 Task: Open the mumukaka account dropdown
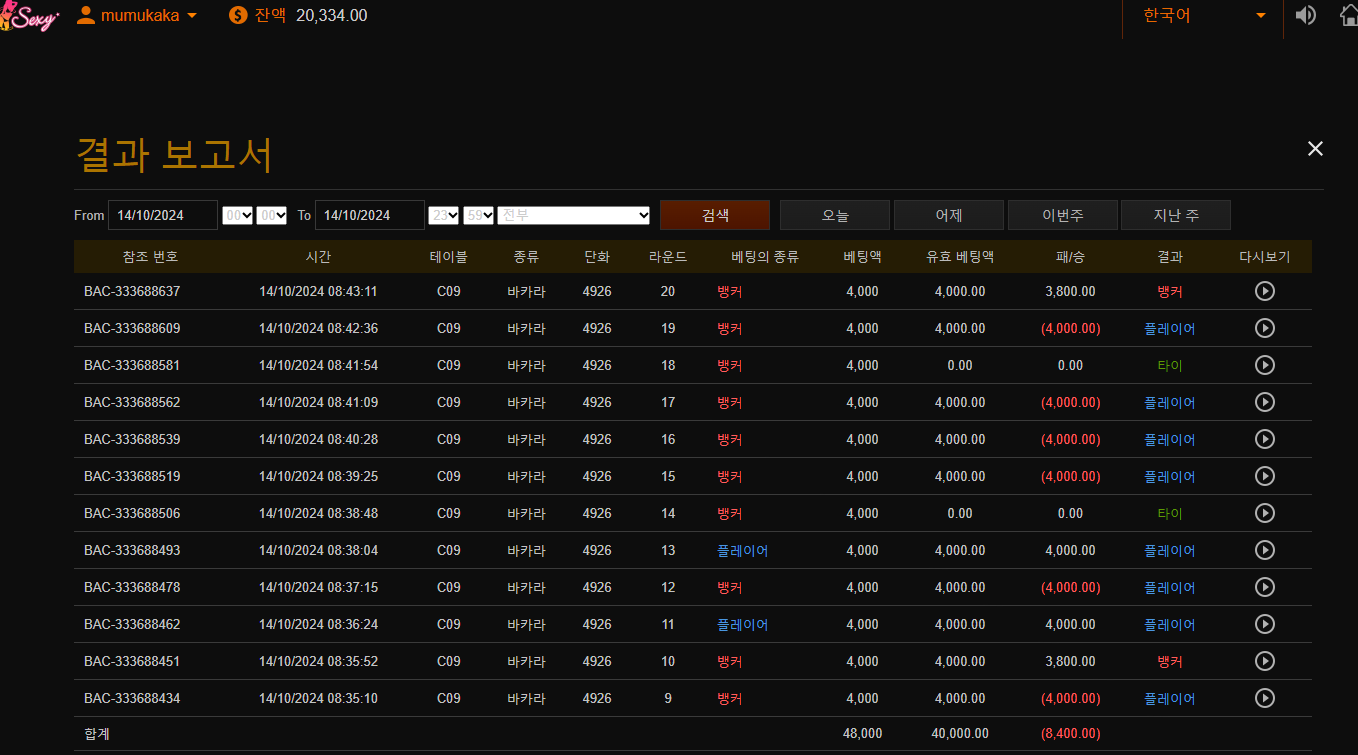tap(137, 15)
